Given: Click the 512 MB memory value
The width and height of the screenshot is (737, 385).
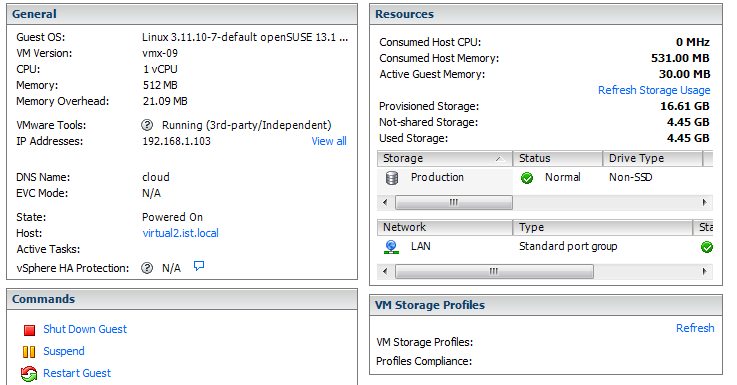Looking at the screenshot, I should 160,85.
